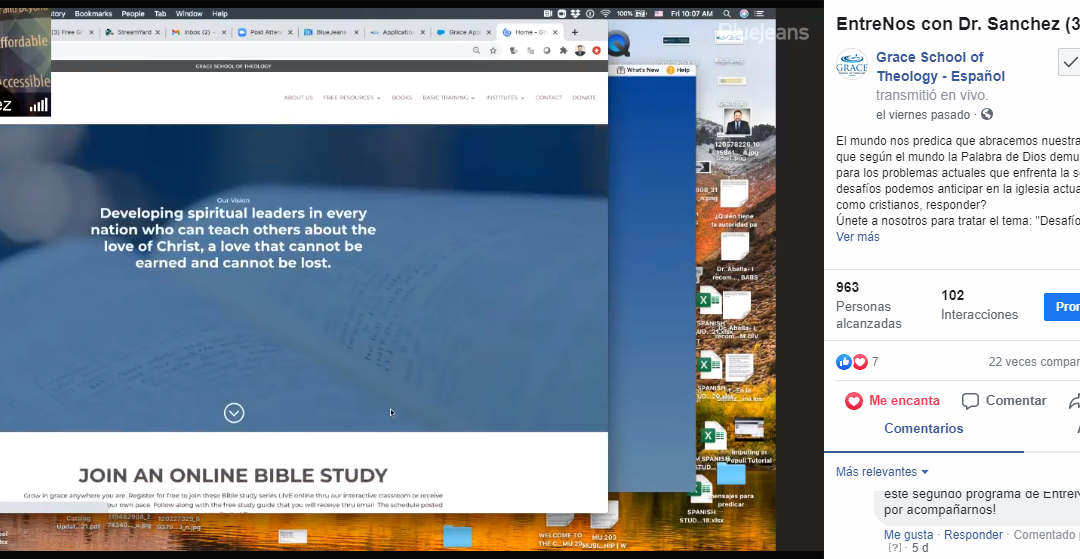The height and width of the screenshot is (559, 1080).
Task: Click the Me gusta link under comment
Action: tap(908, 535)
